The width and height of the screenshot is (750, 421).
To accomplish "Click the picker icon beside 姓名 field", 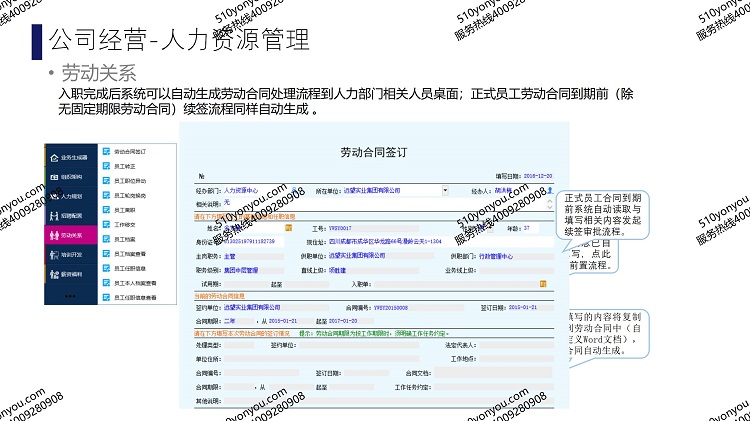I will 288,227.
